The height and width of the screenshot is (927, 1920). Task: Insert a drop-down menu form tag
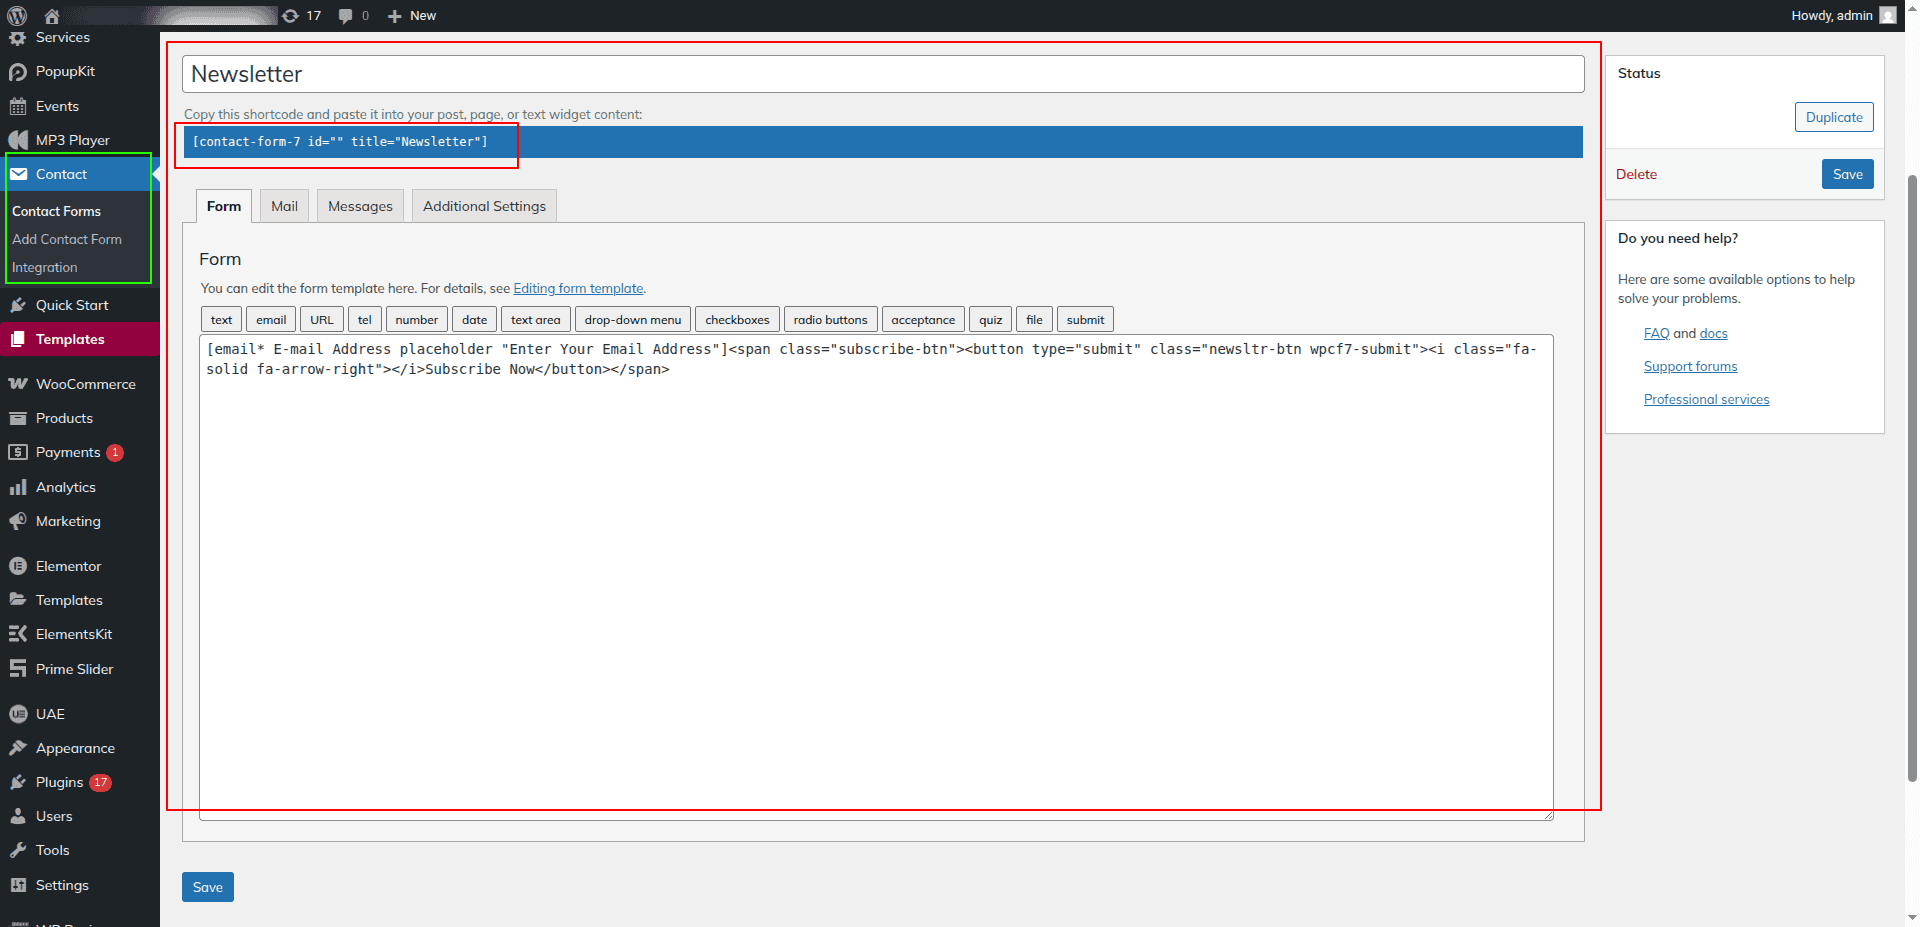coord(632,320)
